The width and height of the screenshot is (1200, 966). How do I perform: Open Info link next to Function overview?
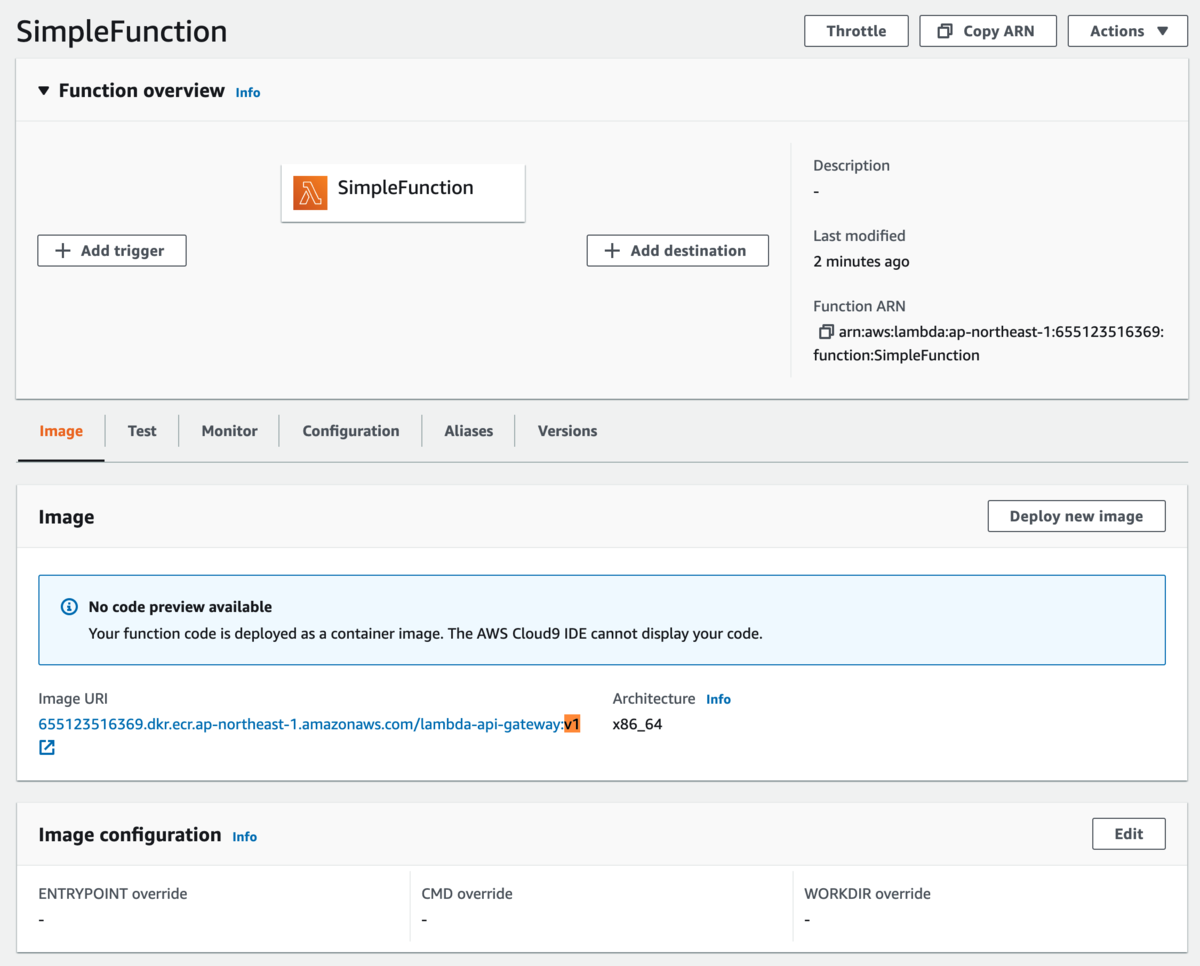point(248,92)
